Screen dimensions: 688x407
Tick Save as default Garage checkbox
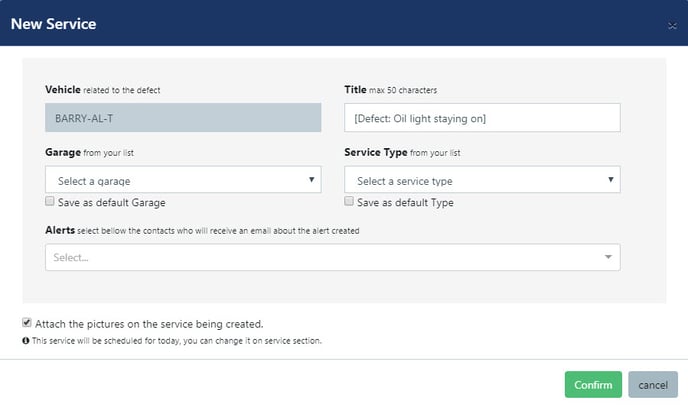point(50,201)
